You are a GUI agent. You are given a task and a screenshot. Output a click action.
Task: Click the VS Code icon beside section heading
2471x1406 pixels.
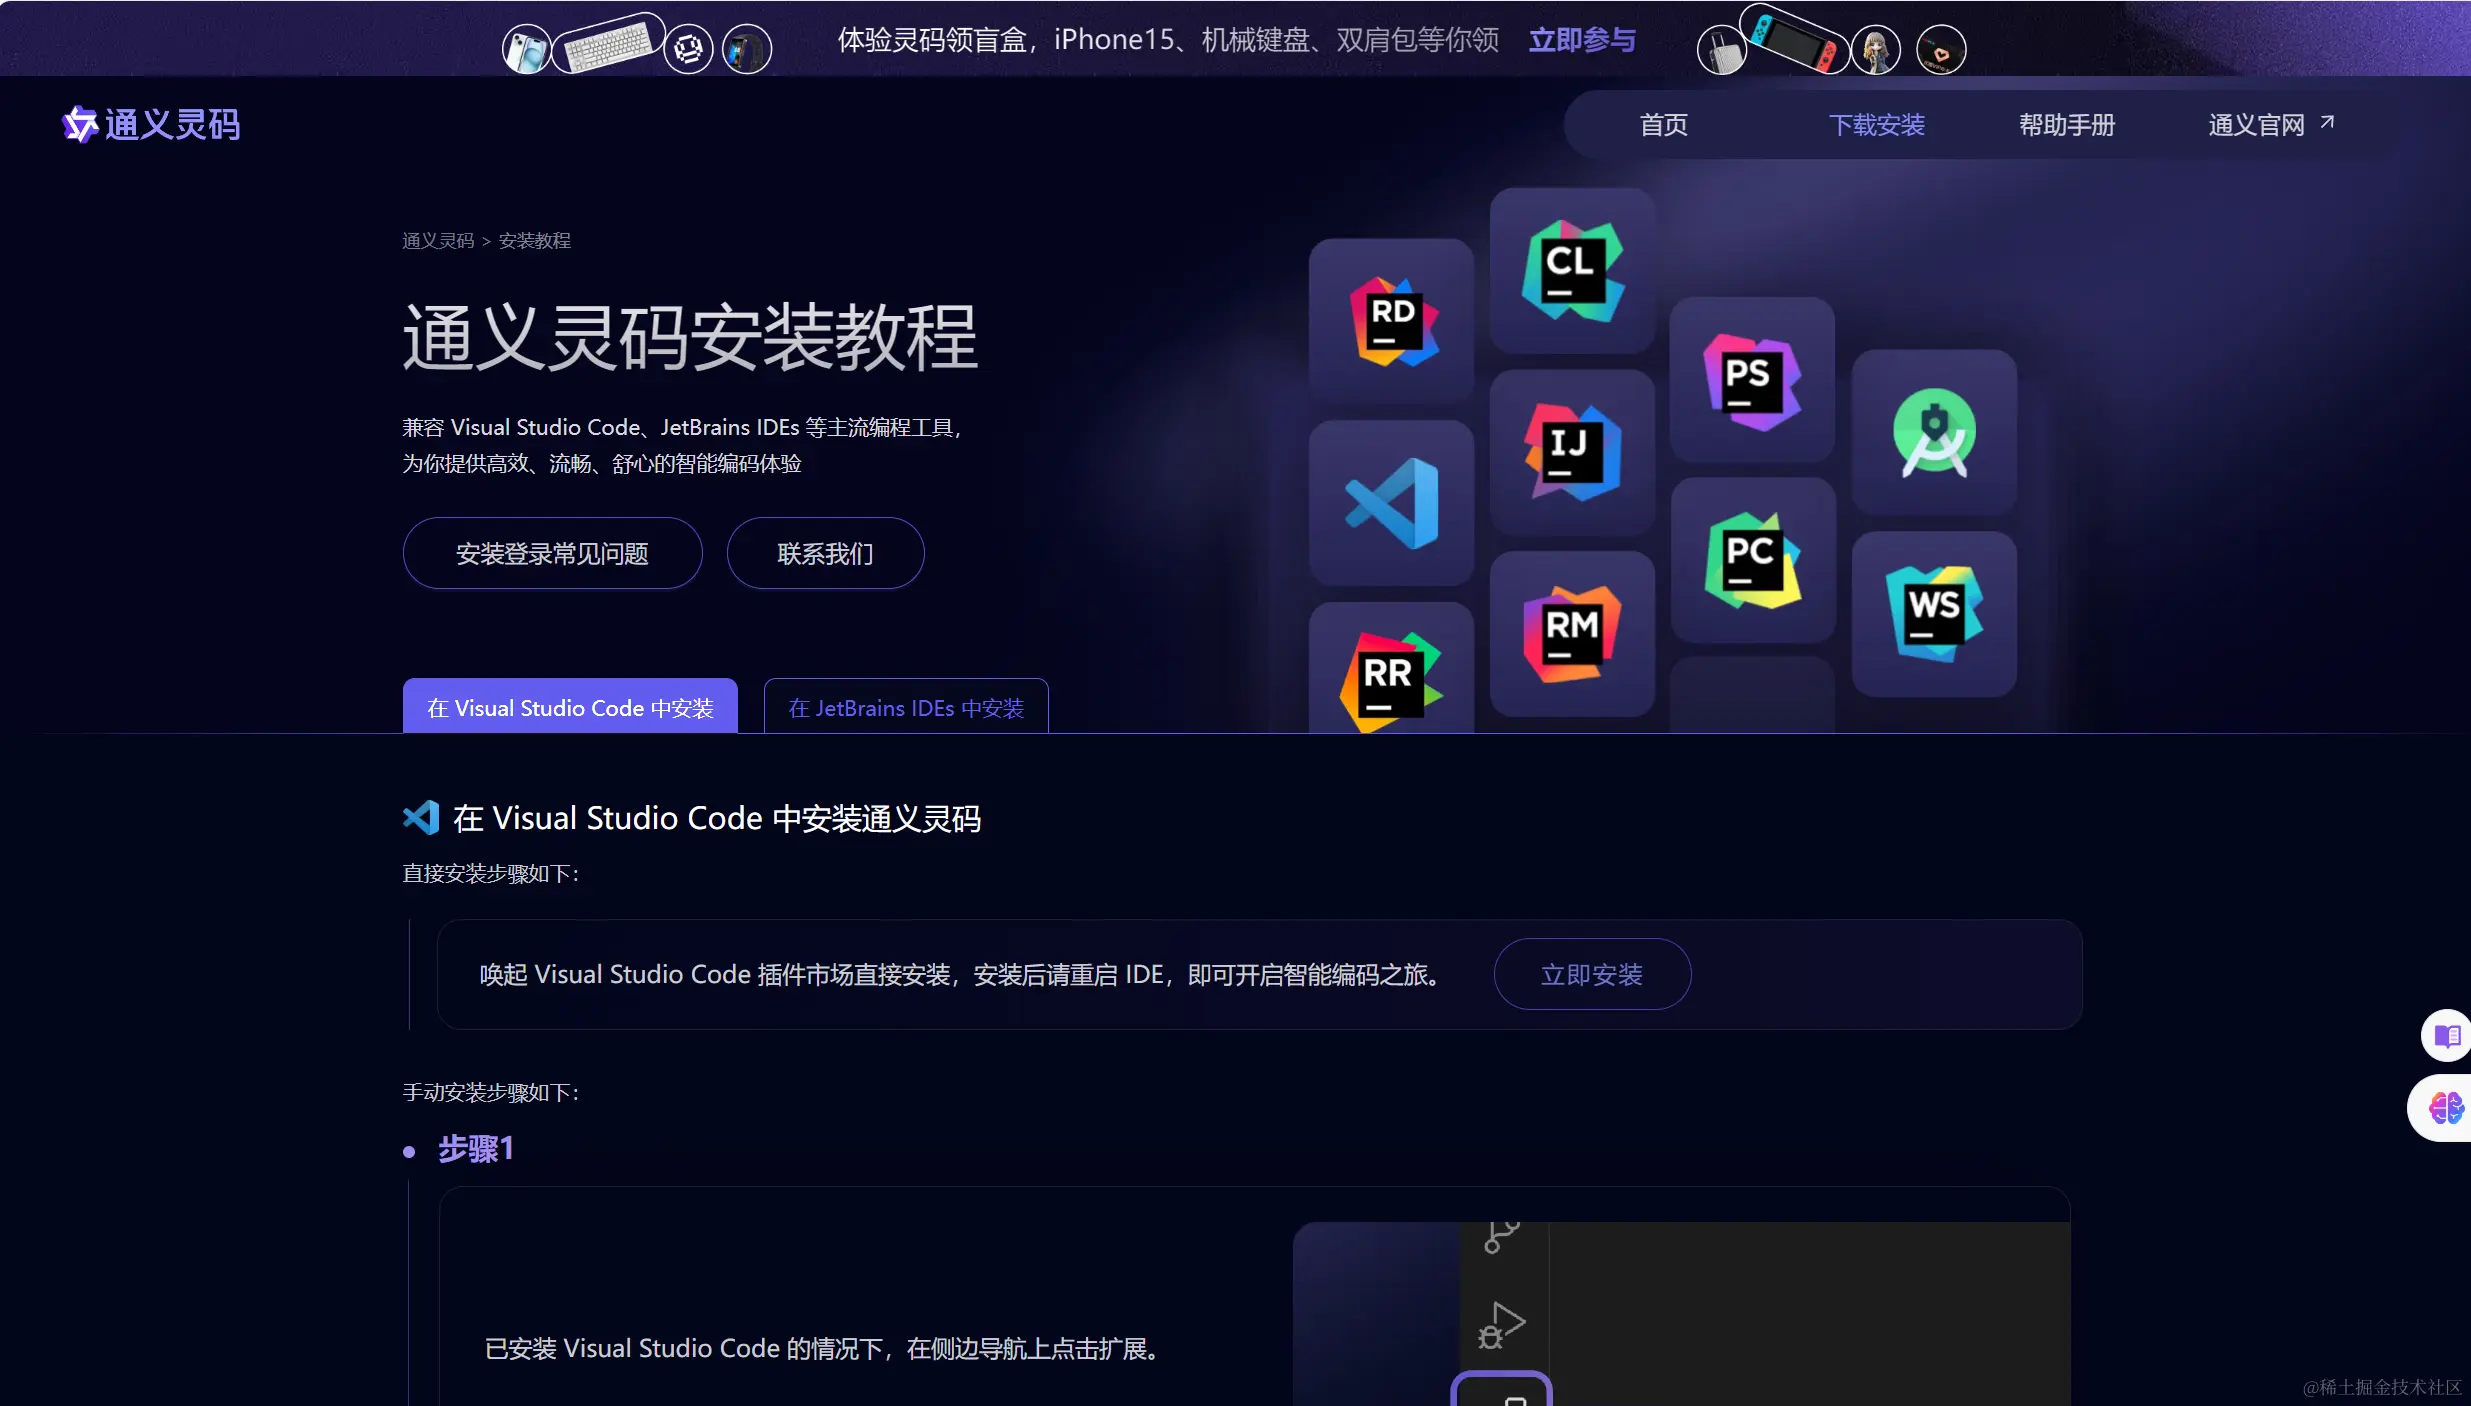point(421,818)
